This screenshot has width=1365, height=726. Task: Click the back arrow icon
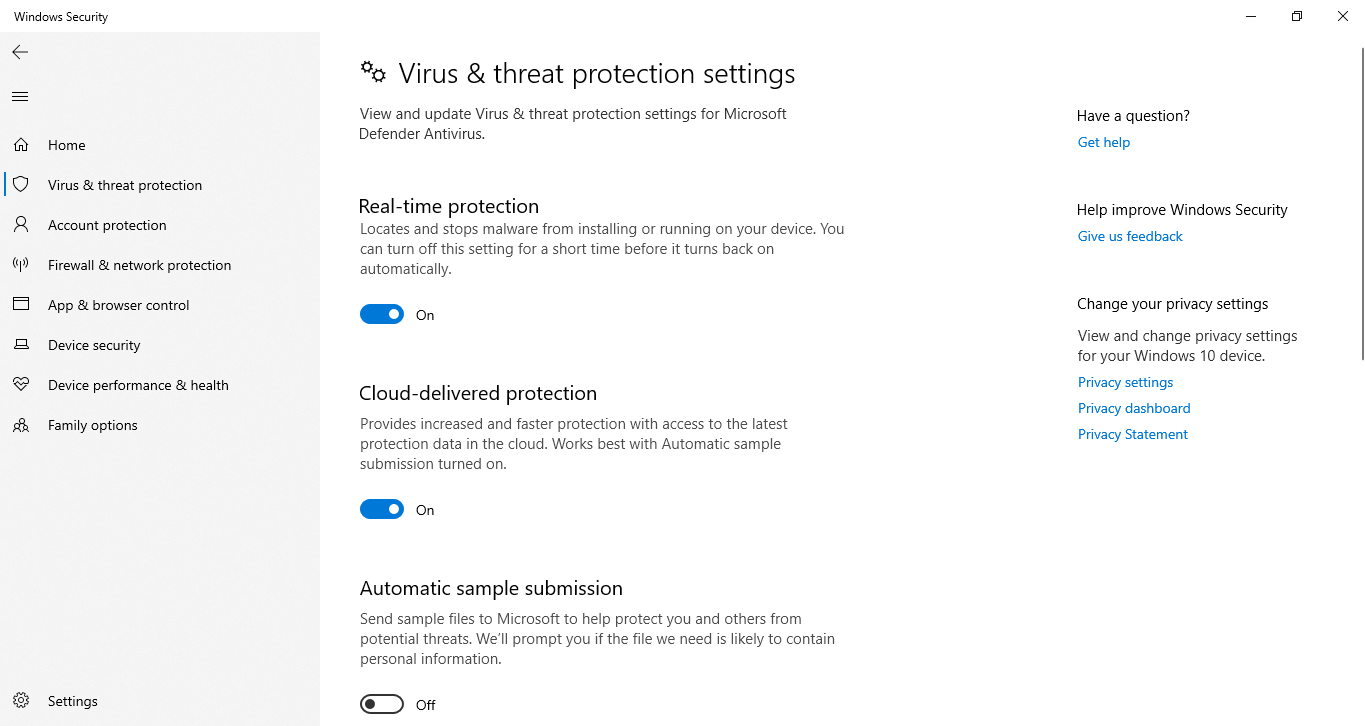click(x=20, y=52)
